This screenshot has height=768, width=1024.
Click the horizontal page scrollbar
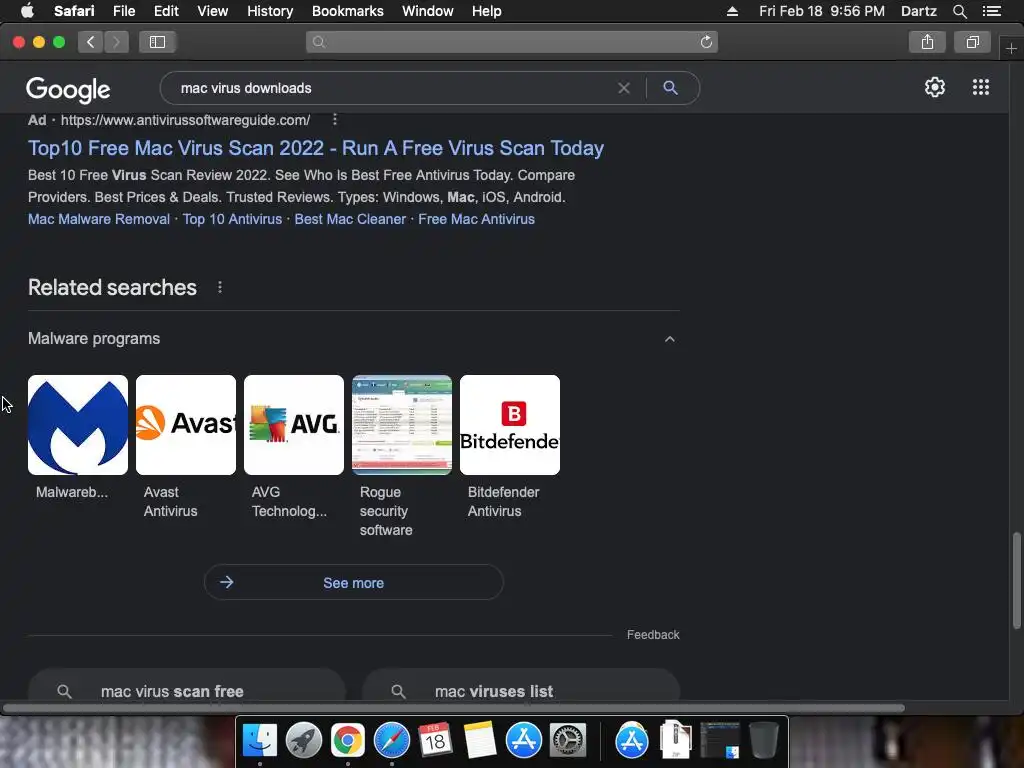(453, 708)
